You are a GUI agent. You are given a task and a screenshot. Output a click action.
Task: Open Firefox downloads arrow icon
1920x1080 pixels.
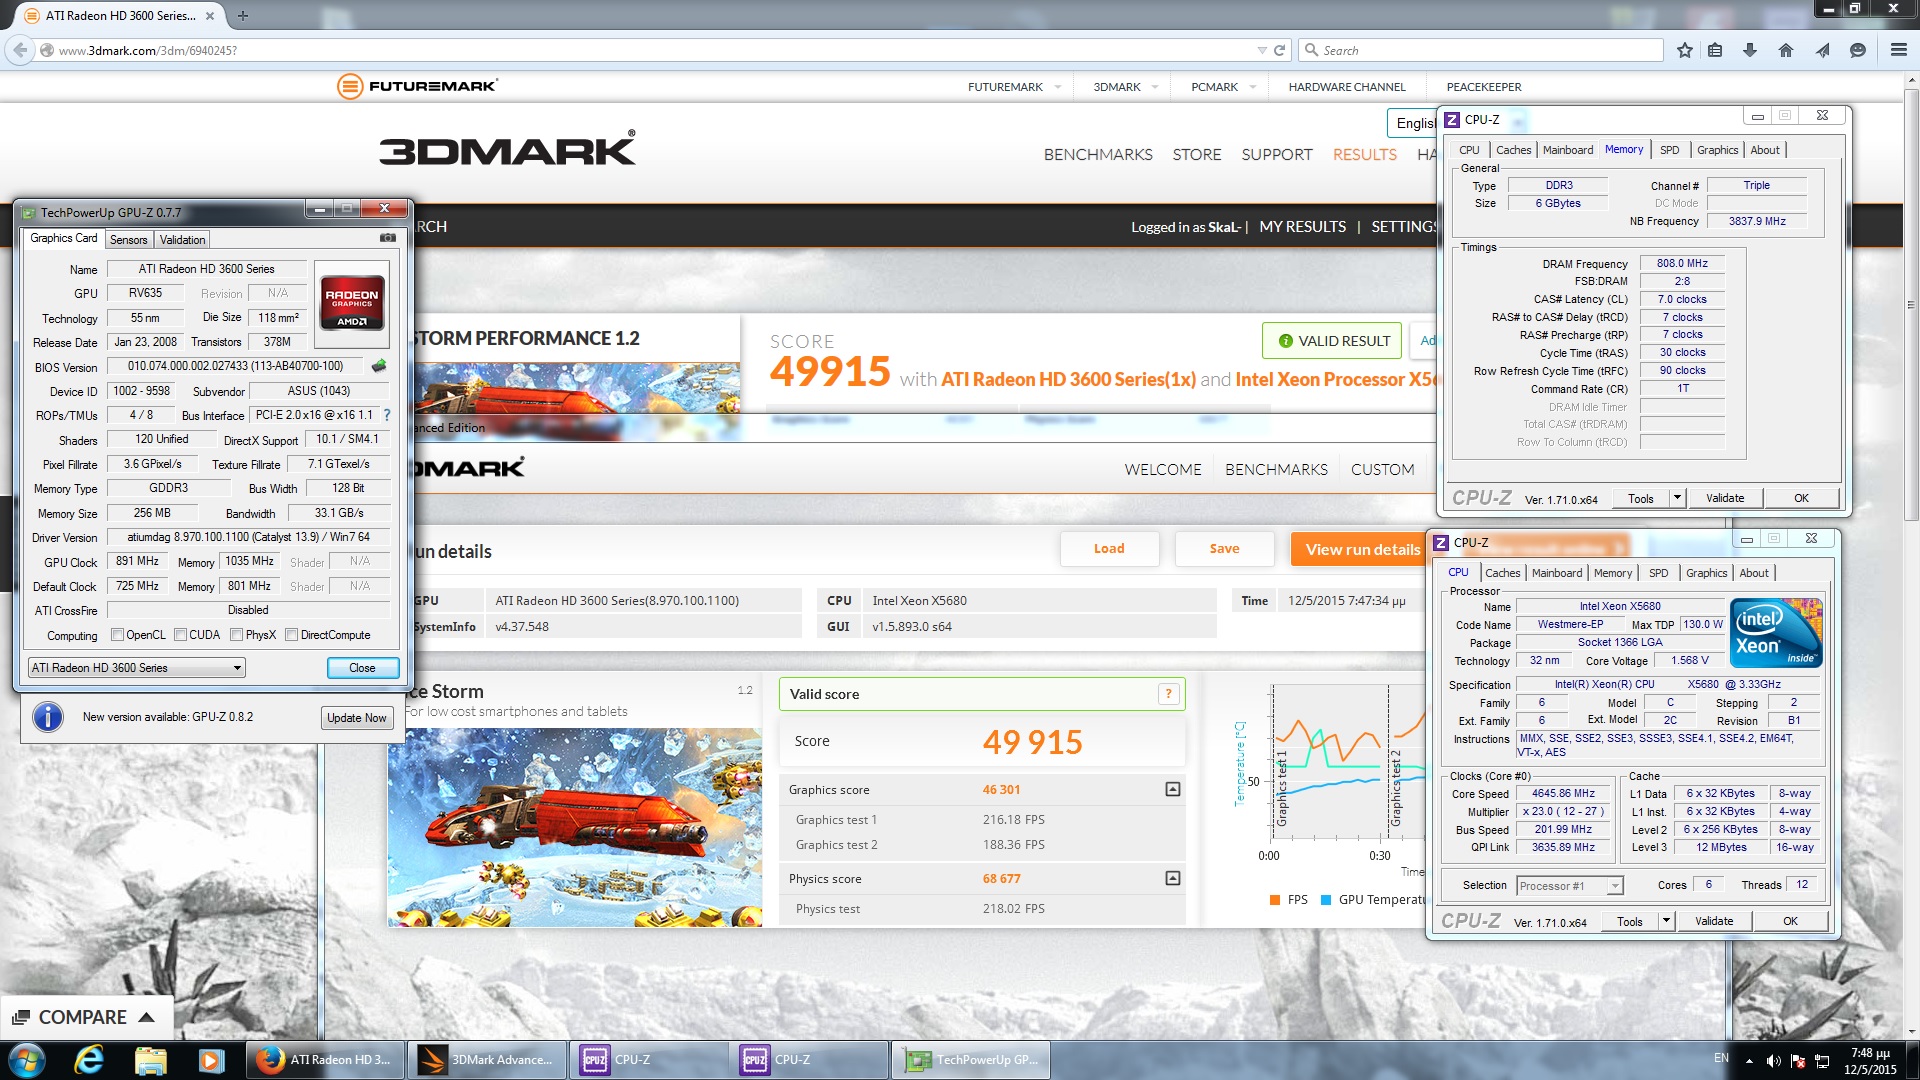pos(1750,50)
